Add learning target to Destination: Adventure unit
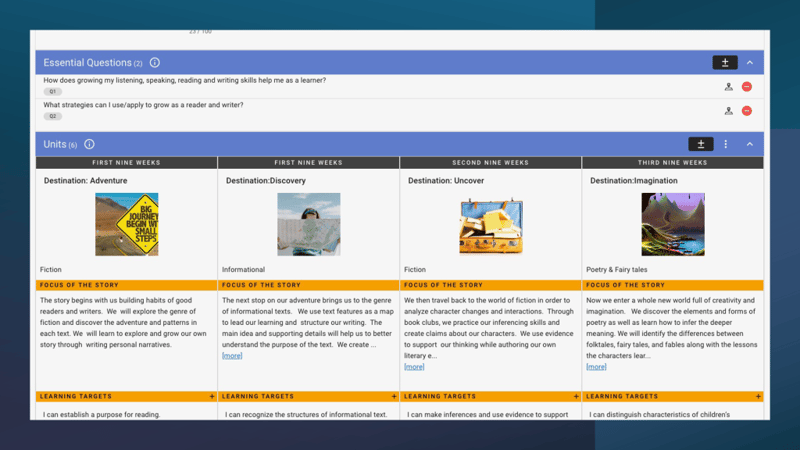Image resolution: width=800 pixels, height=450 pixels. (212, 397)
